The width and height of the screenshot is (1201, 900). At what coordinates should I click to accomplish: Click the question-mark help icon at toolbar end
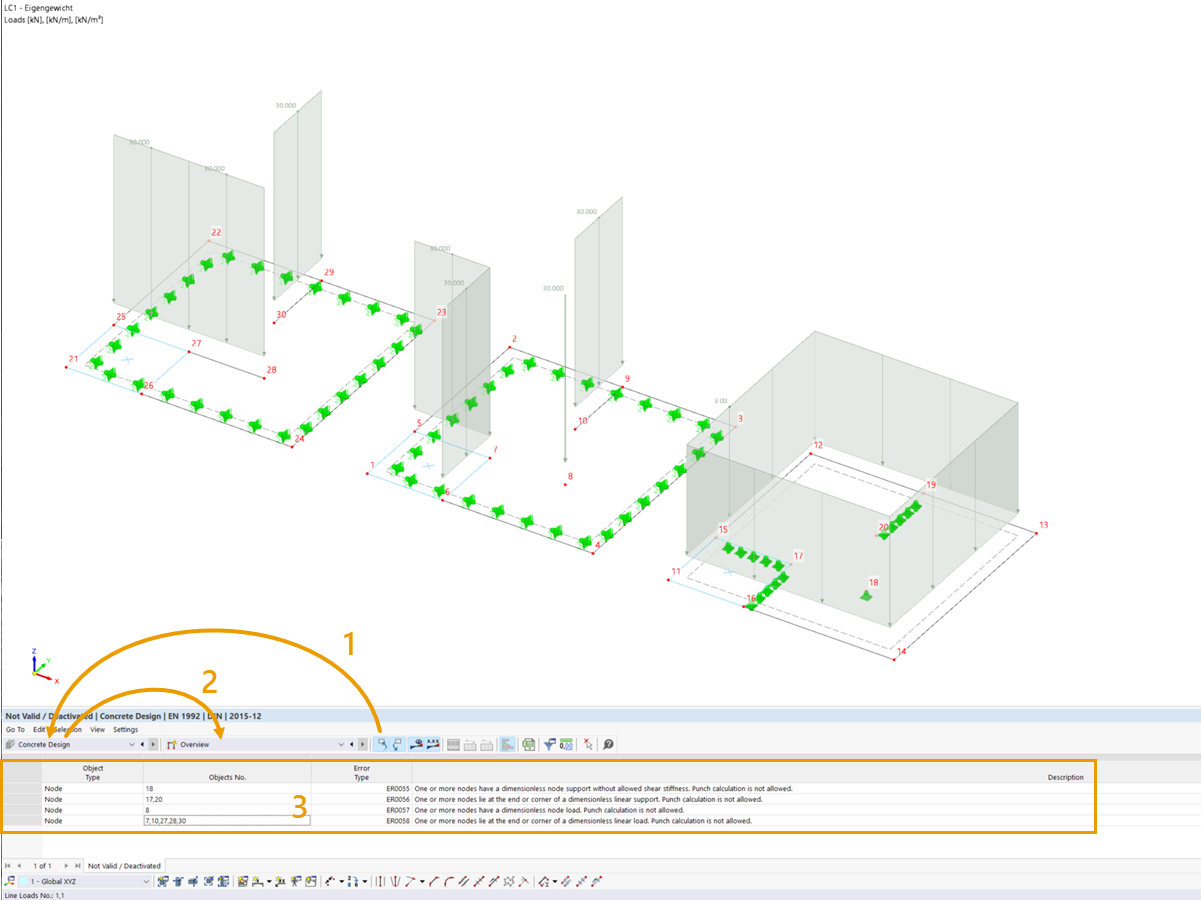coord(607,744)
